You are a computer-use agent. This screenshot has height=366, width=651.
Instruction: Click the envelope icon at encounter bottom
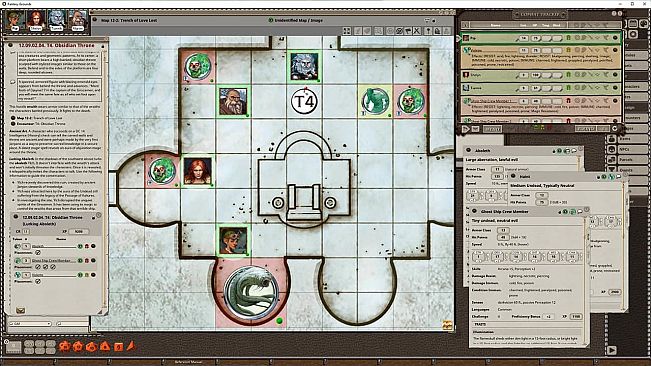click(x=20, y=310)
